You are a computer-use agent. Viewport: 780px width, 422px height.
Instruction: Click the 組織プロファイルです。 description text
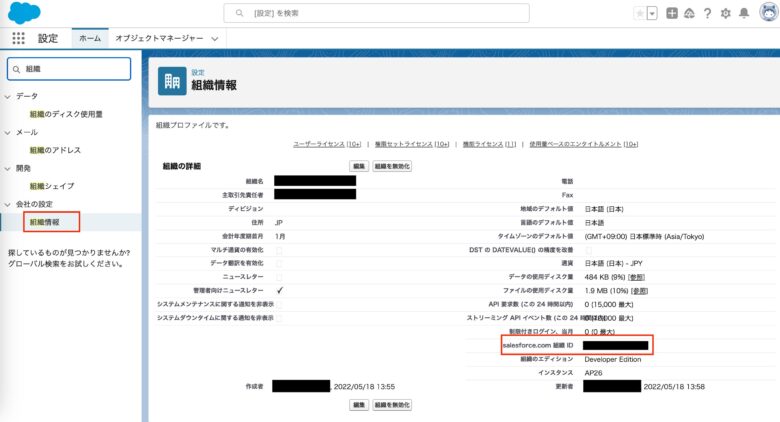pyautogui.click(x=193, y=125)
